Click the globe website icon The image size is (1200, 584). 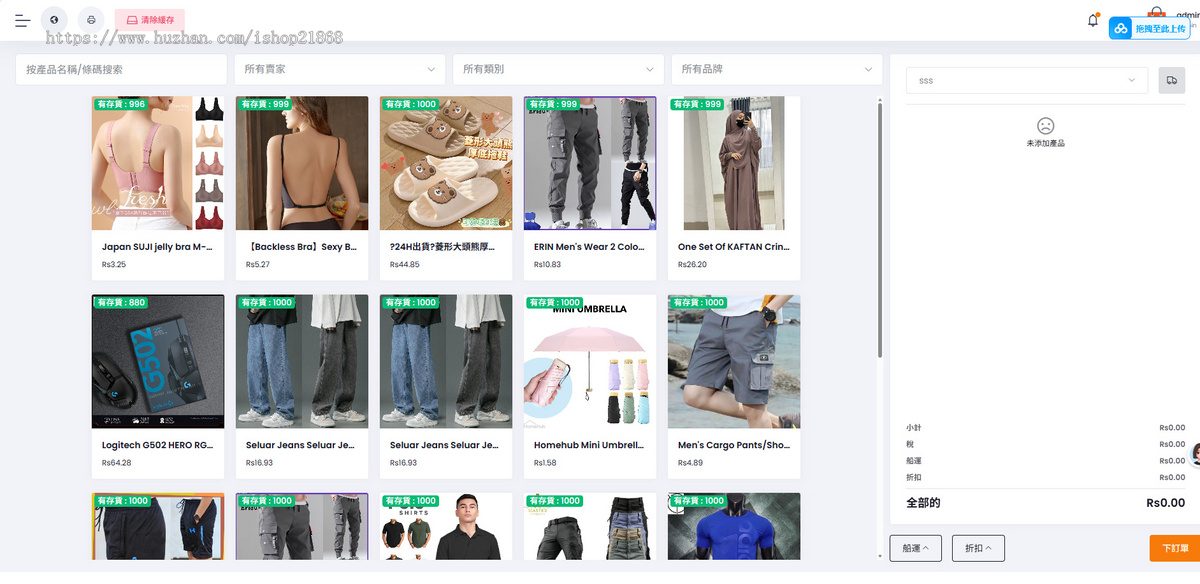coord(54,20)
